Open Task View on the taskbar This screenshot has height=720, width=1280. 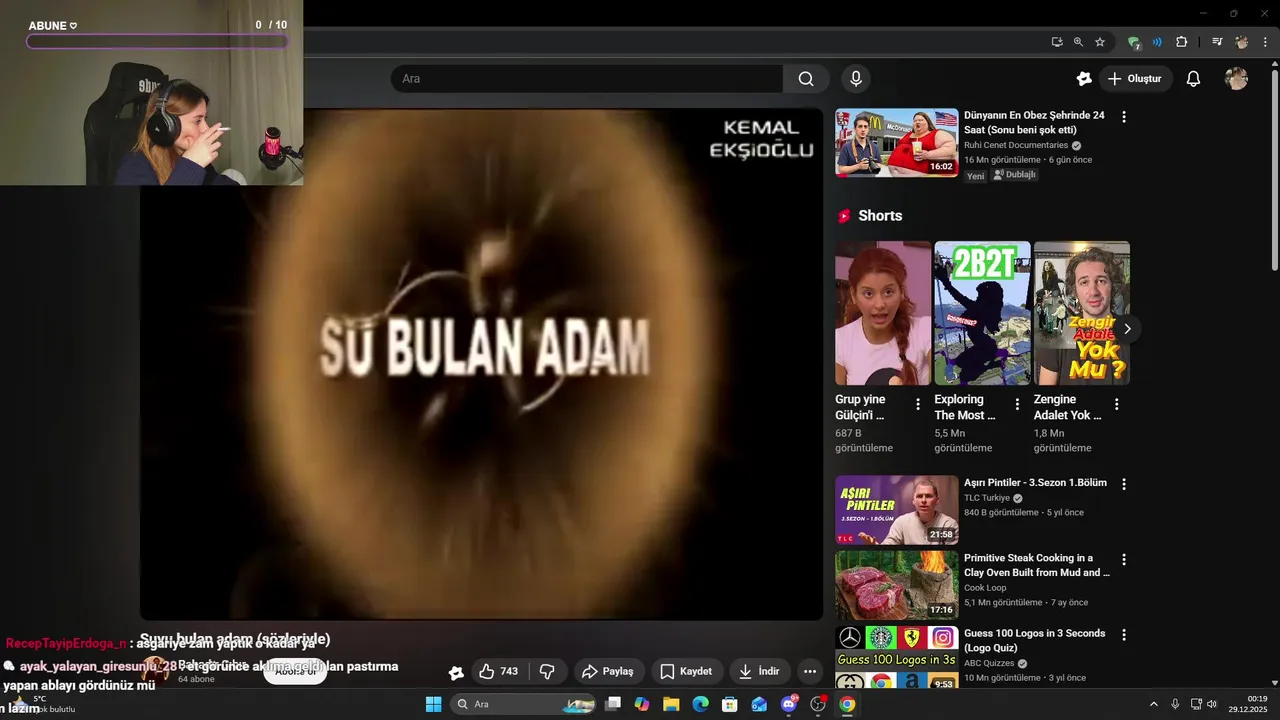613,704
